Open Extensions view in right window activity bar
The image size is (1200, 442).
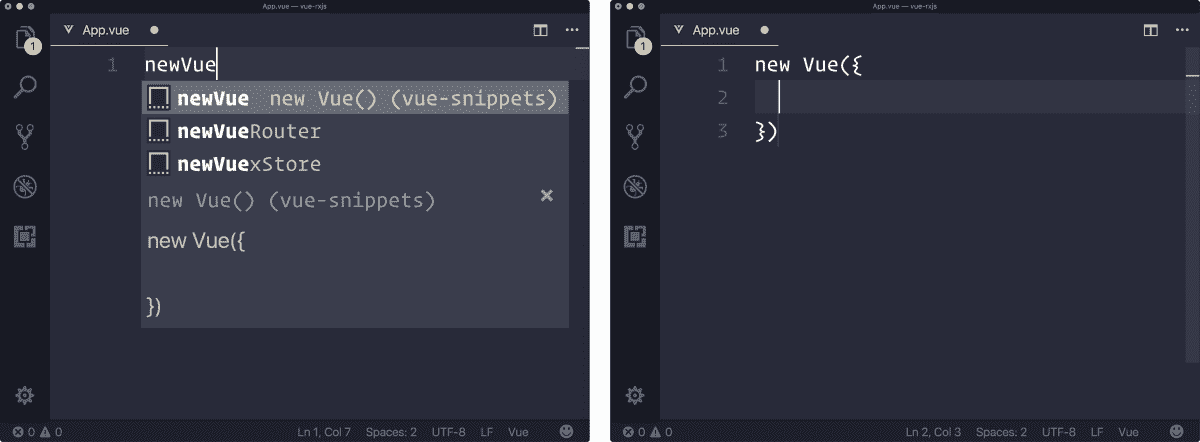634,237
